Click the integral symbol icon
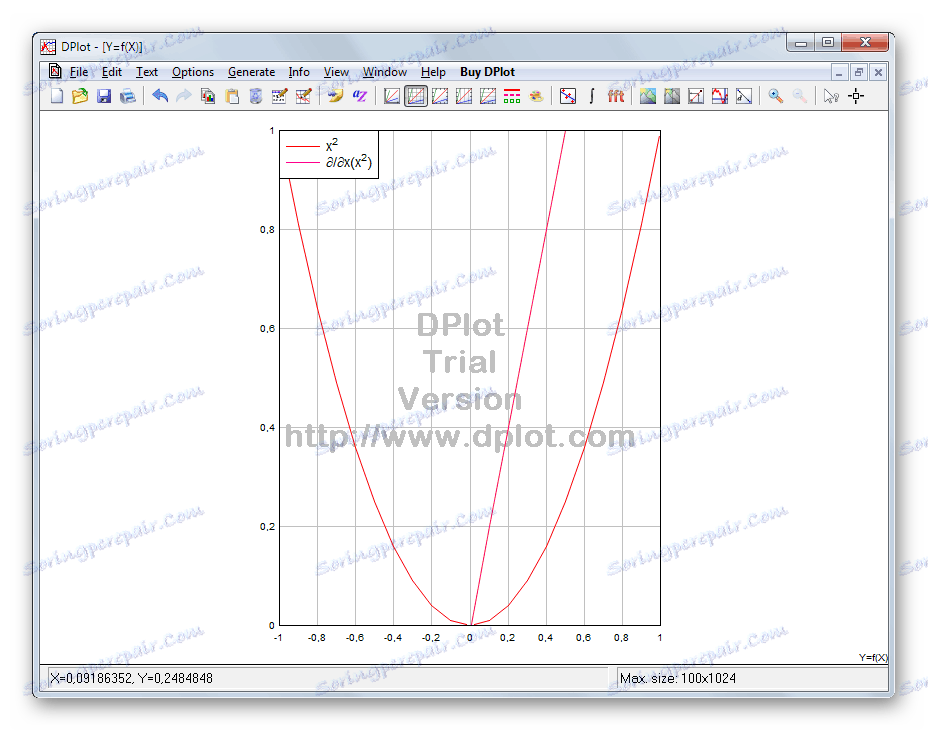Image resolution: width=928 pixels, height=731 pixels. tap(592, 96)
